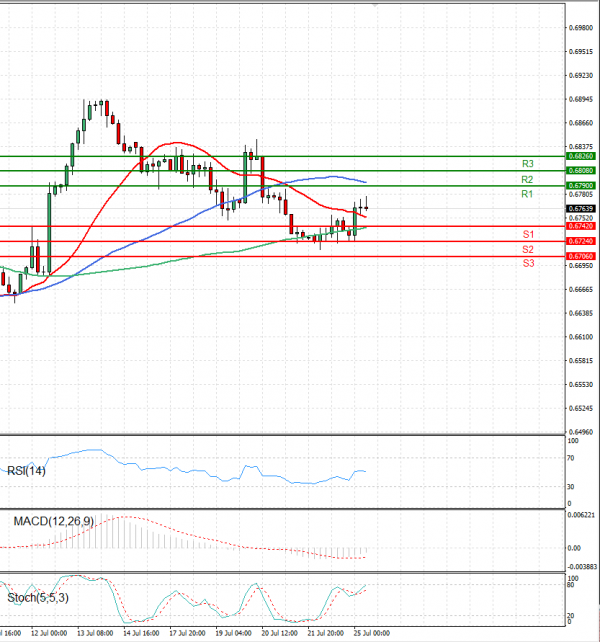Screen dimensions: 600x642
Task: Click the MACD(12,26,9) indicator label
Action: pyautogui.click(x=54, y=521)
